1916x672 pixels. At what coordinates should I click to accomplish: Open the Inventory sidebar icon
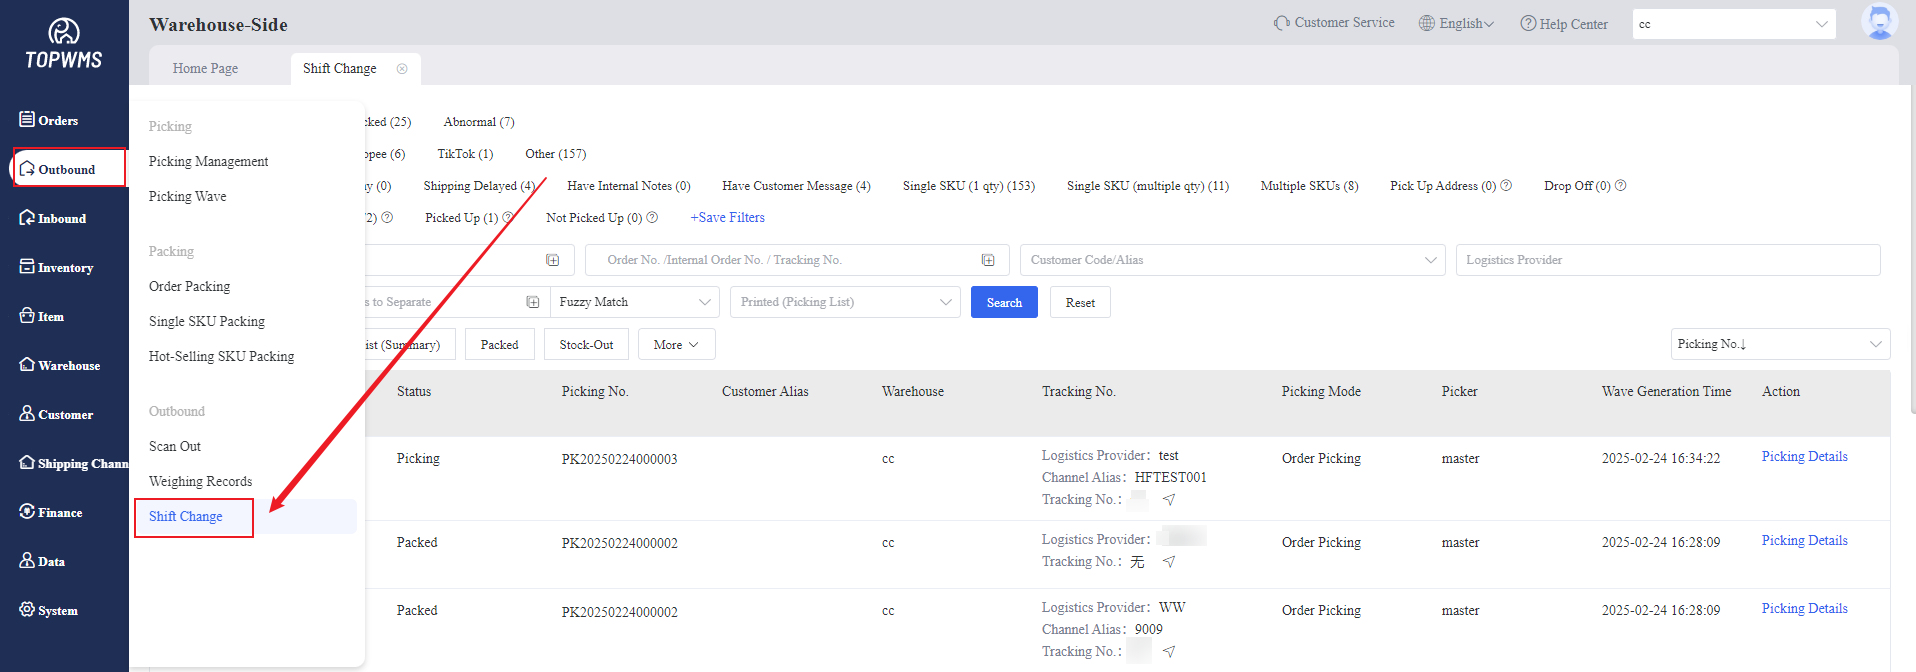(x=27, y=267)
